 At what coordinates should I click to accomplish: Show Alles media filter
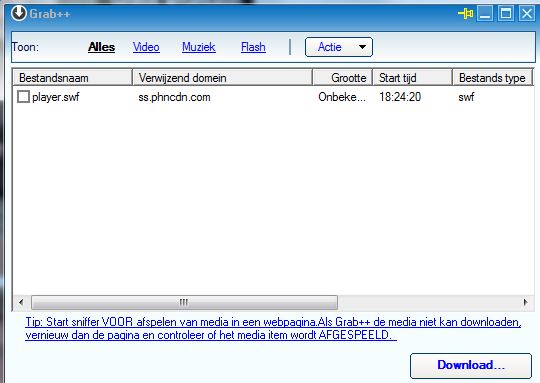coord(101,47)
